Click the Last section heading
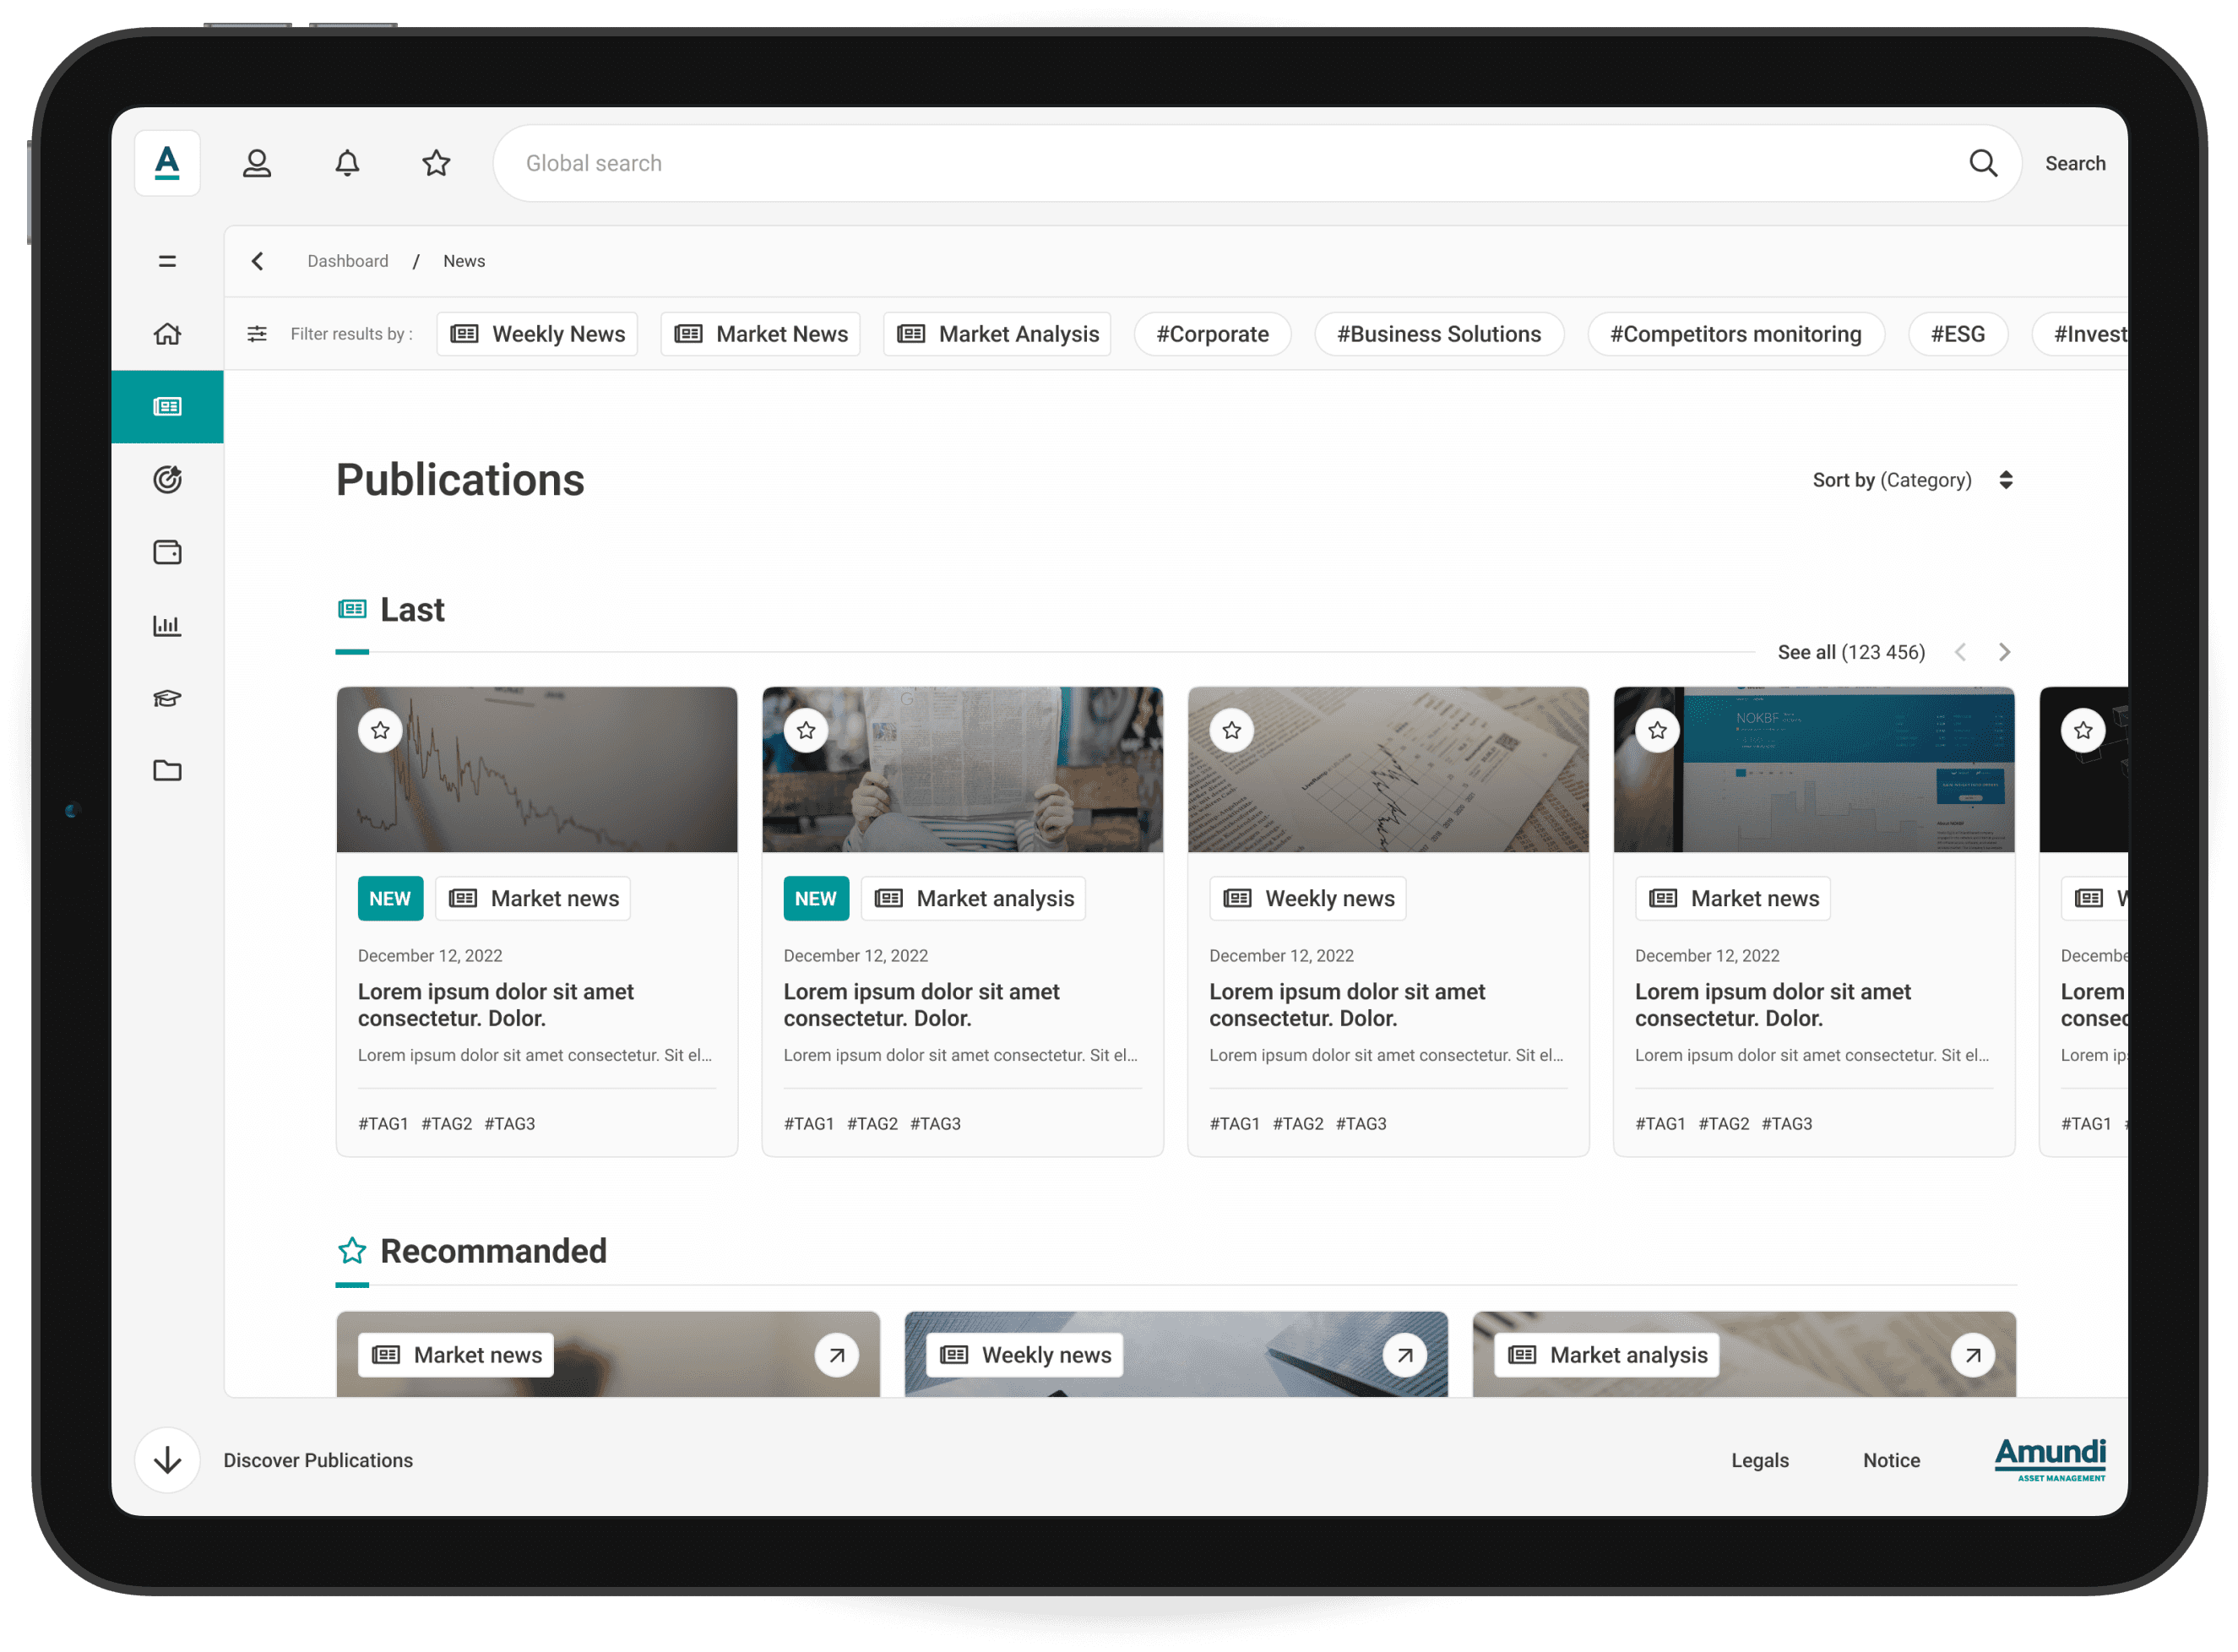2238x1652 pixels. tap(412, 609)
